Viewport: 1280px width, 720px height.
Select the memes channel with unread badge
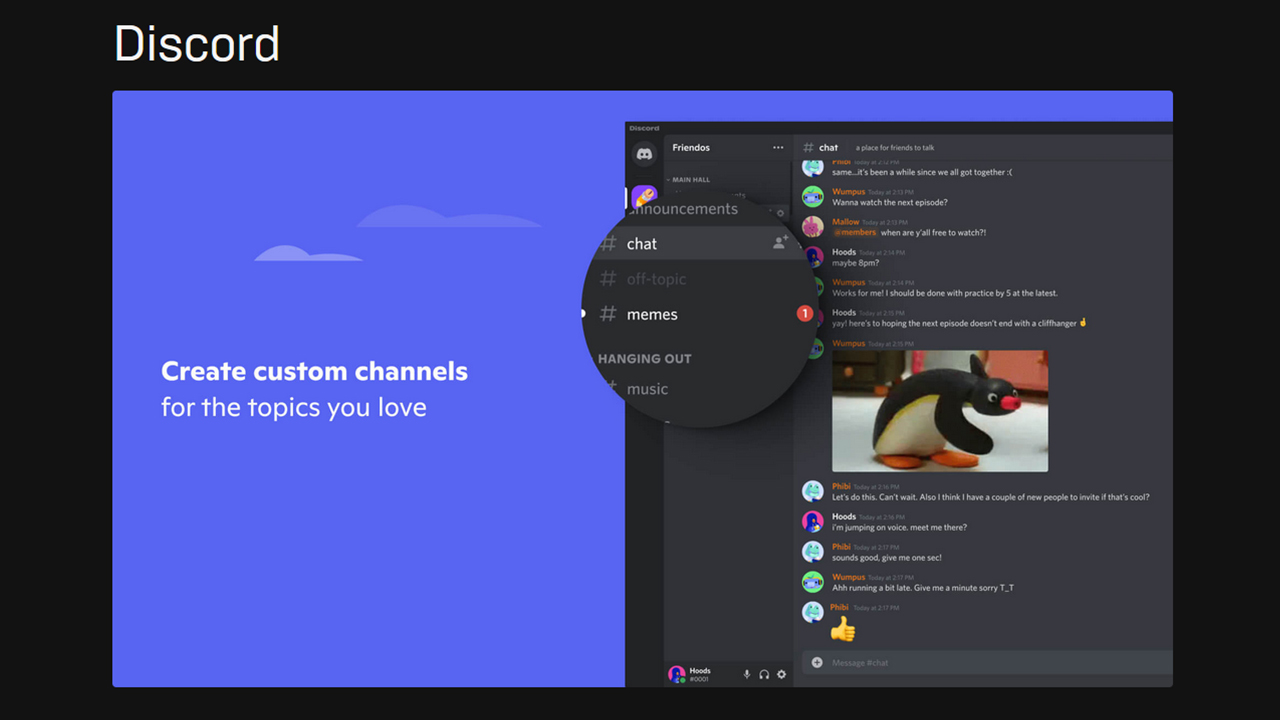pos(652,314)
